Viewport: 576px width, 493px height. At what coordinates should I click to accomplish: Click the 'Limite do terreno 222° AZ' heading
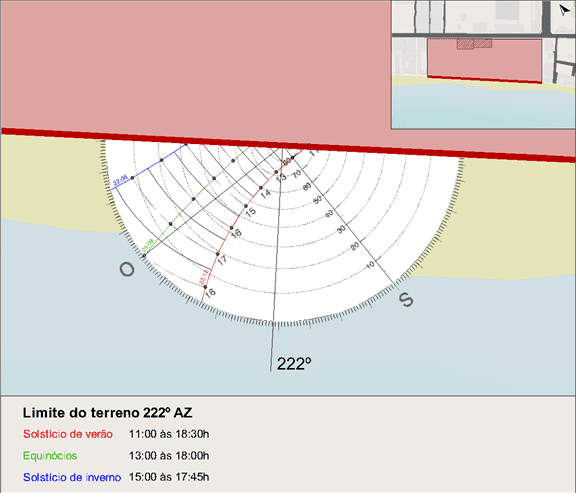pos(107,413)
